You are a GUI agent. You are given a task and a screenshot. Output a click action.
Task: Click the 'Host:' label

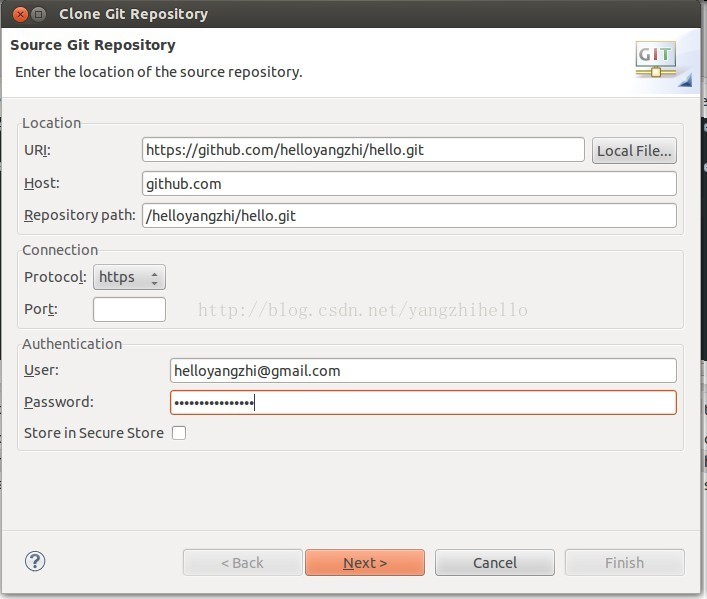[42, 183]
